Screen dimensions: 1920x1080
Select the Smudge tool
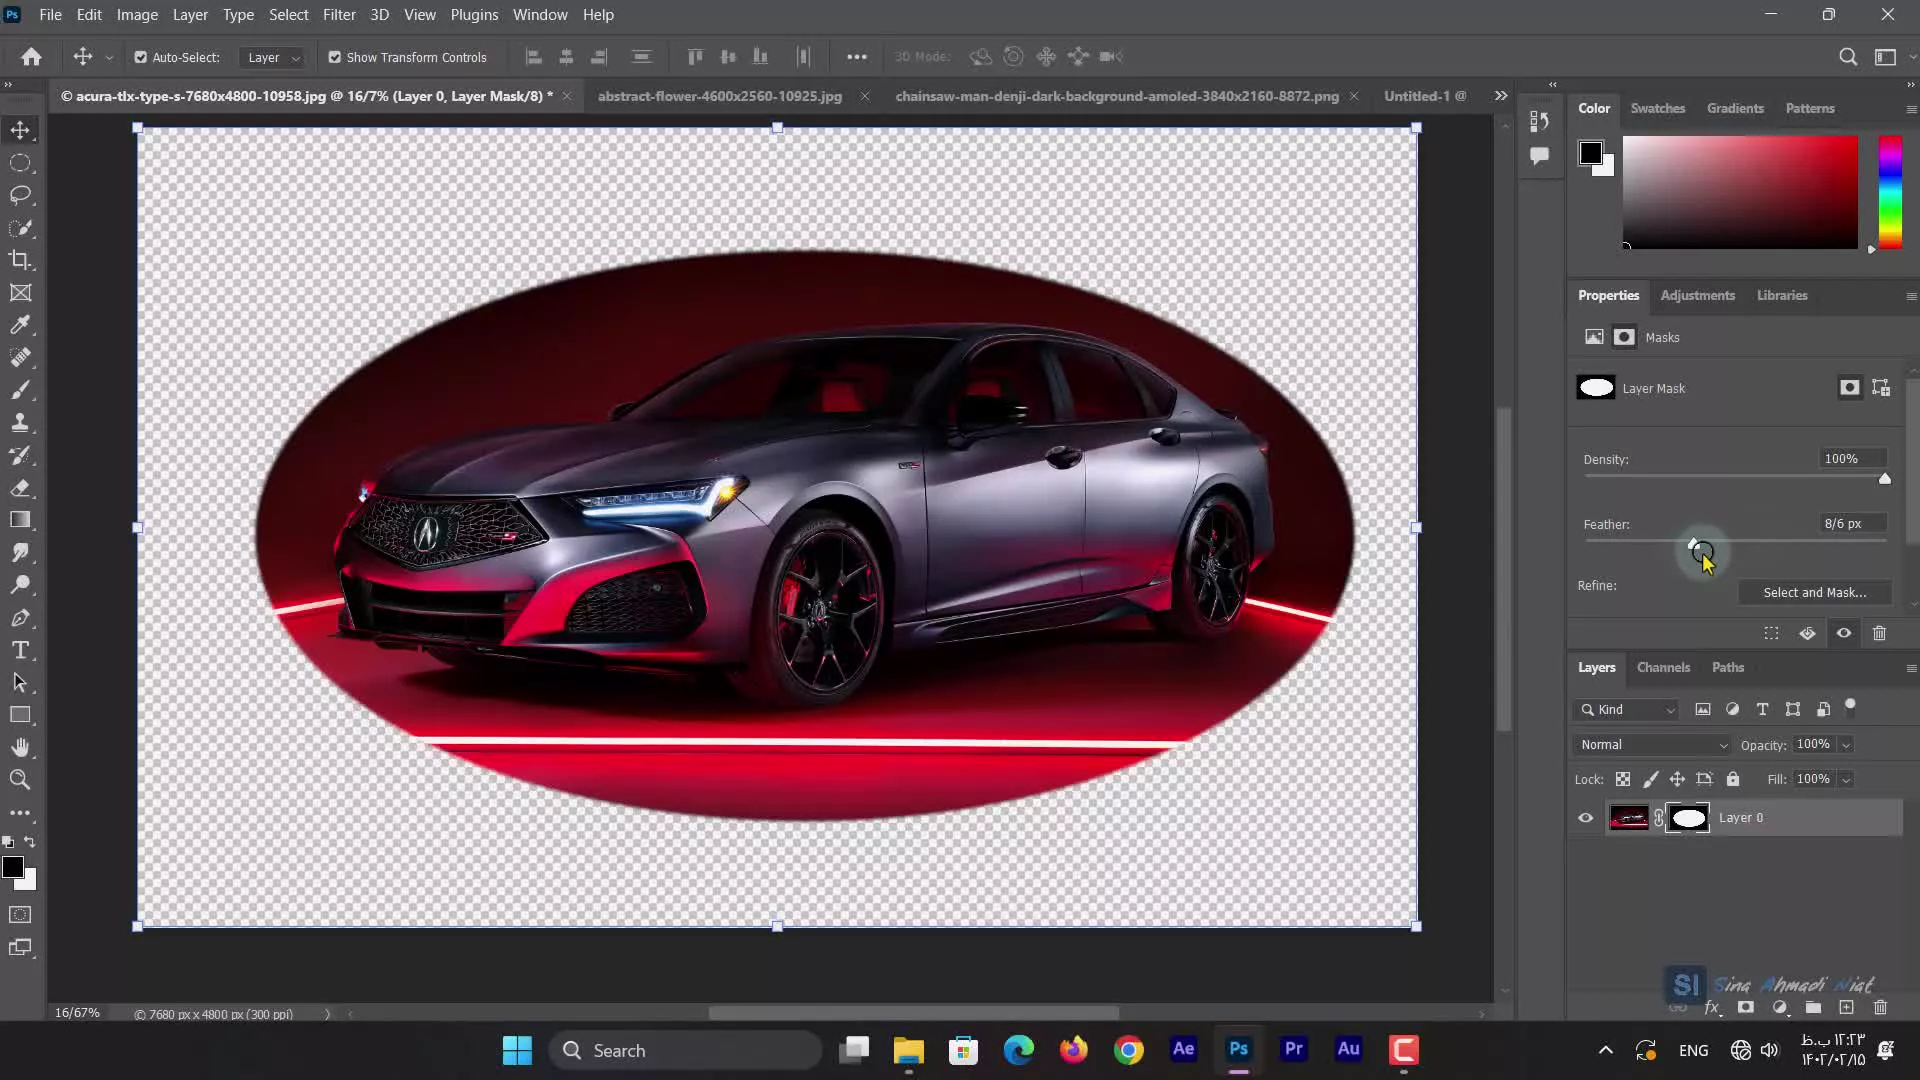point(20,553)
